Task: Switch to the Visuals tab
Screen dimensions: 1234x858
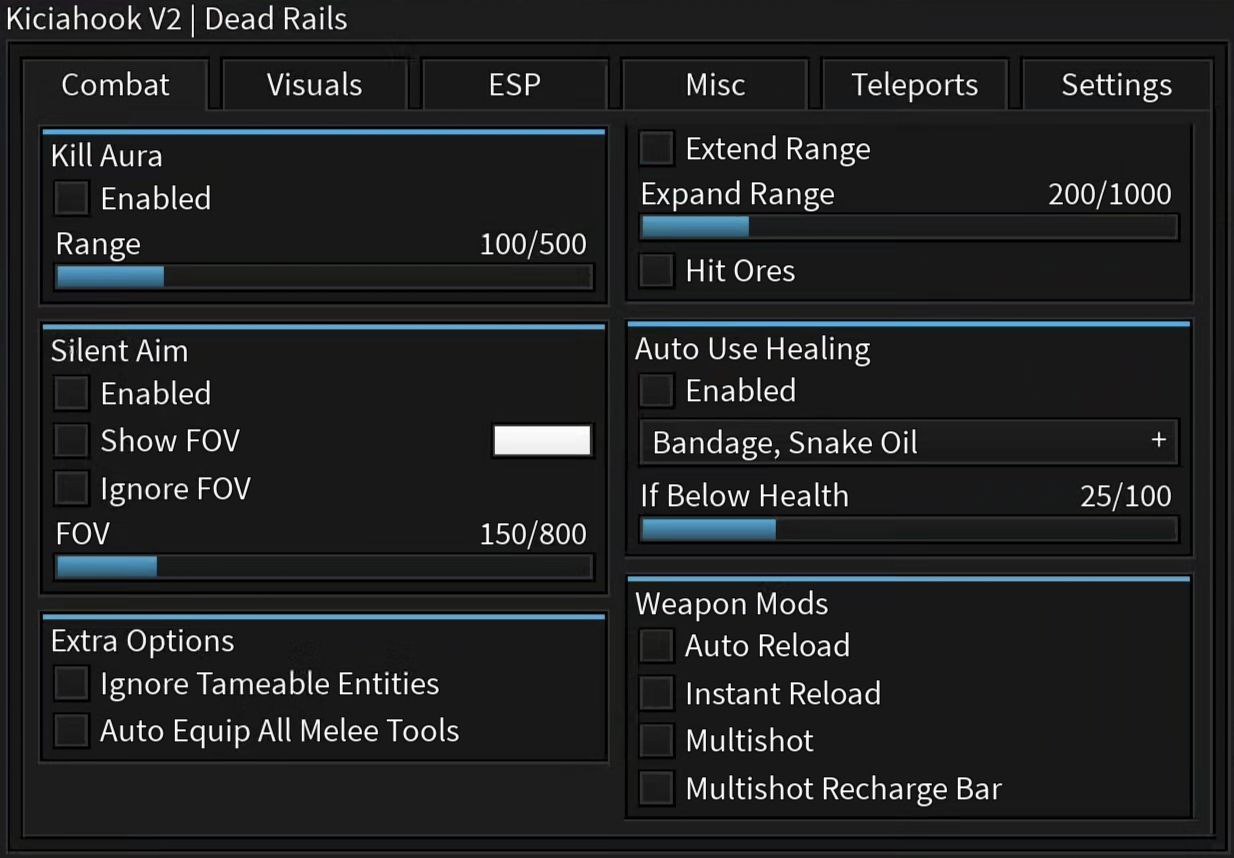Action: point(314,85)
